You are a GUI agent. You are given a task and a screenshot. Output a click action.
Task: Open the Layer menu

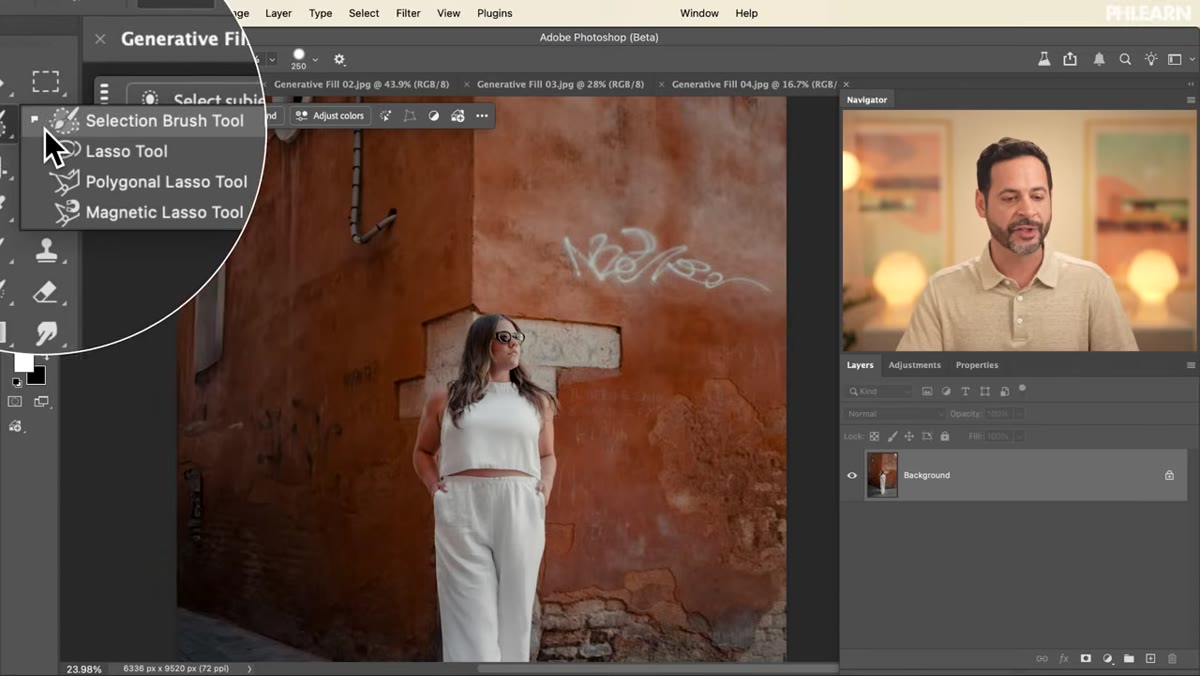click(x=278, y=13)
